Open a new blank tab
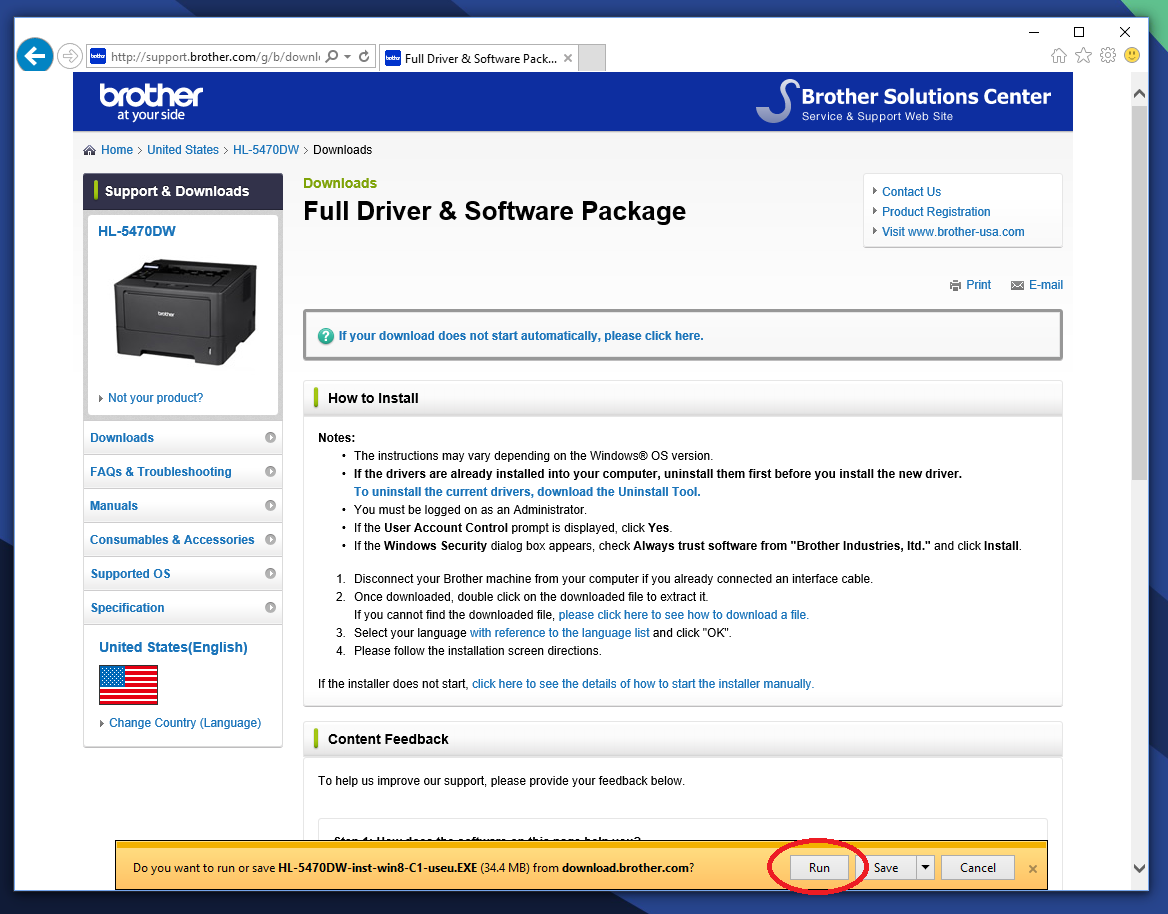 click(592, 58)
